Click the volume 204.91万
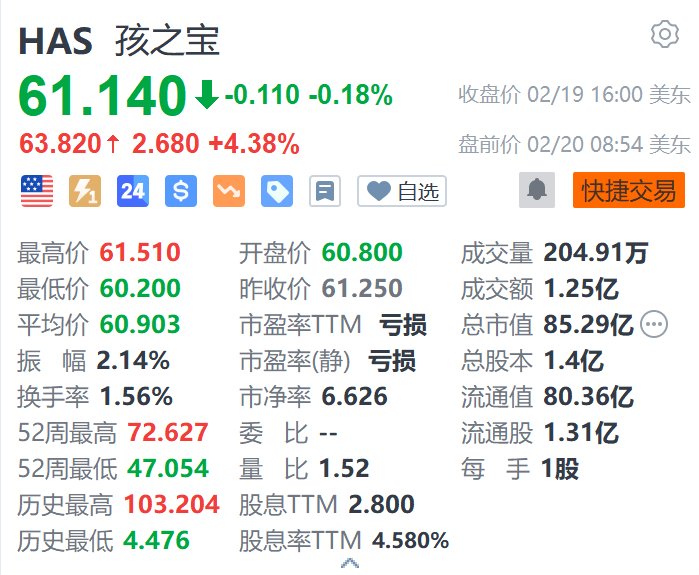 click(x=595, y=252)
